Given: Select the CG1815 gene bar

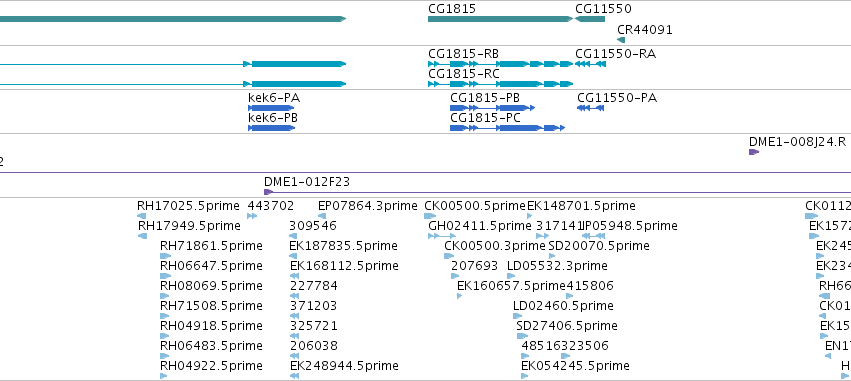Looking at the screenshot, I should (500, 19).
